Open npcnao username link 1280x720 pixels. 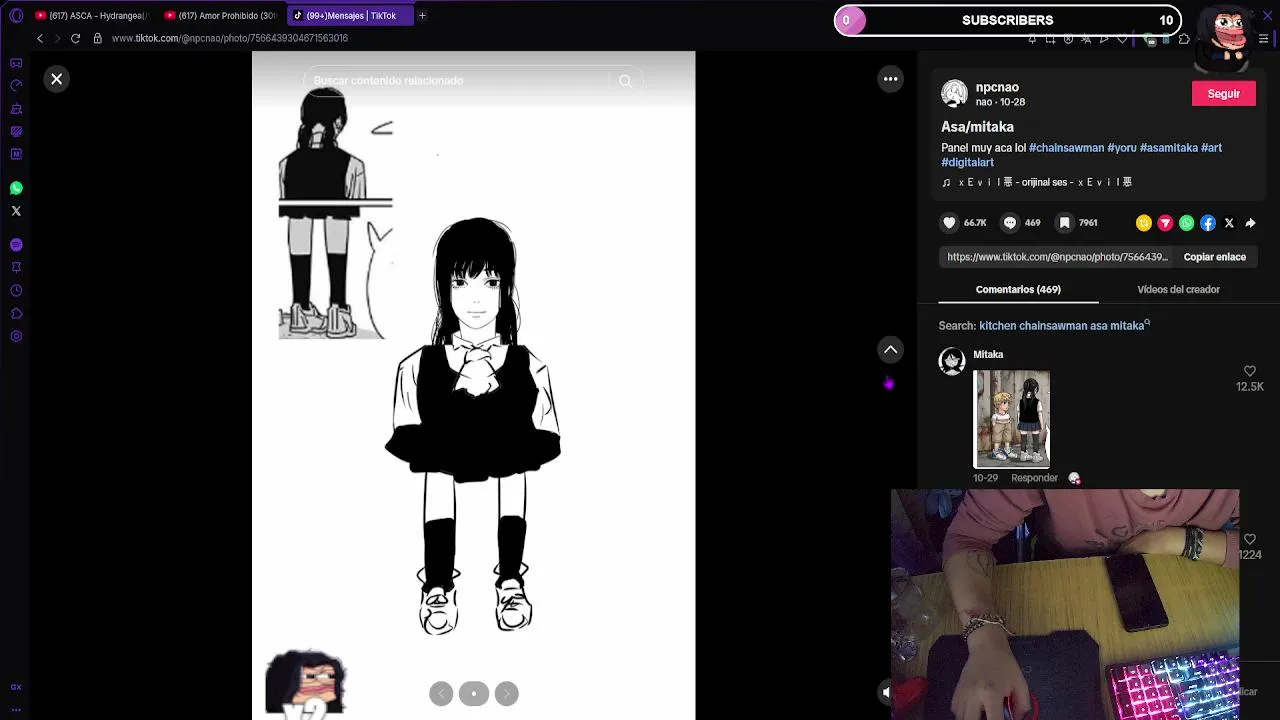click(x=997, y=88)
